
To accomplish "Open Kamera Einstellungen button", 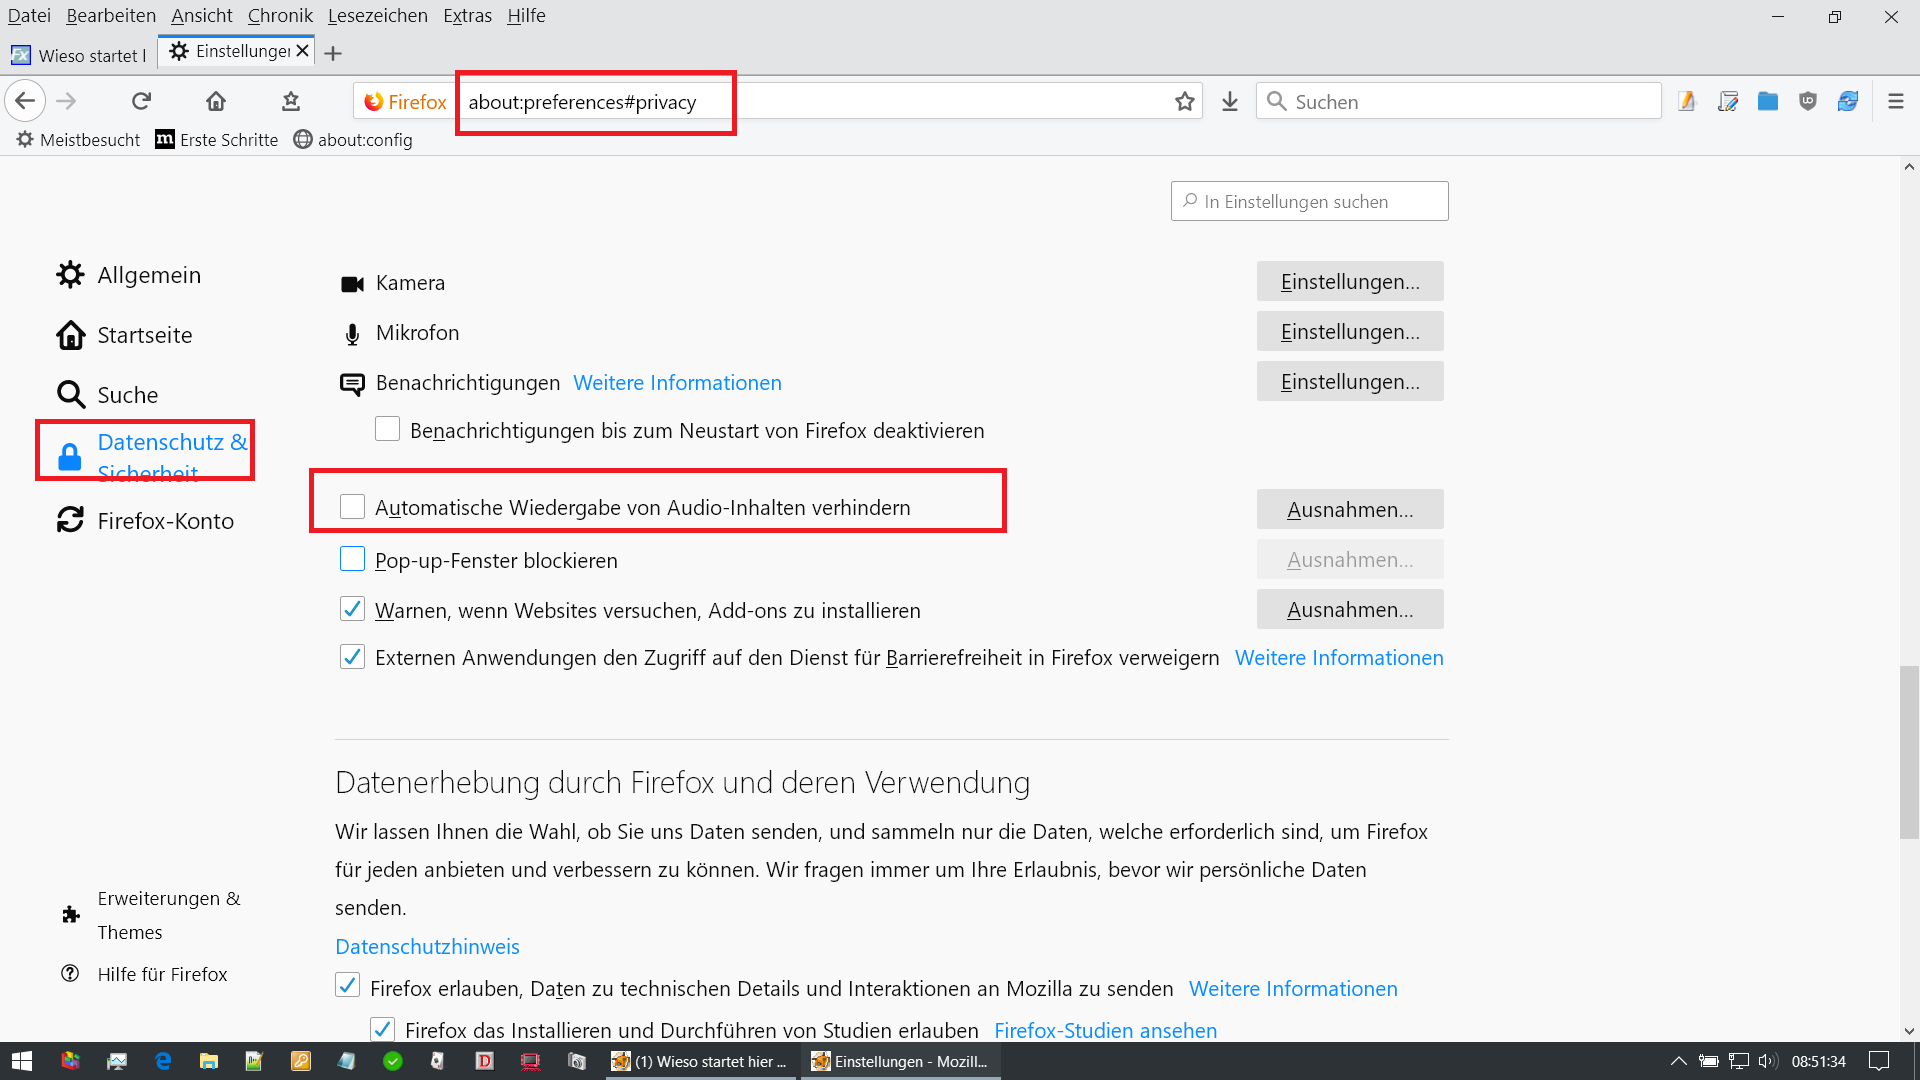I will coord(1349,281).
